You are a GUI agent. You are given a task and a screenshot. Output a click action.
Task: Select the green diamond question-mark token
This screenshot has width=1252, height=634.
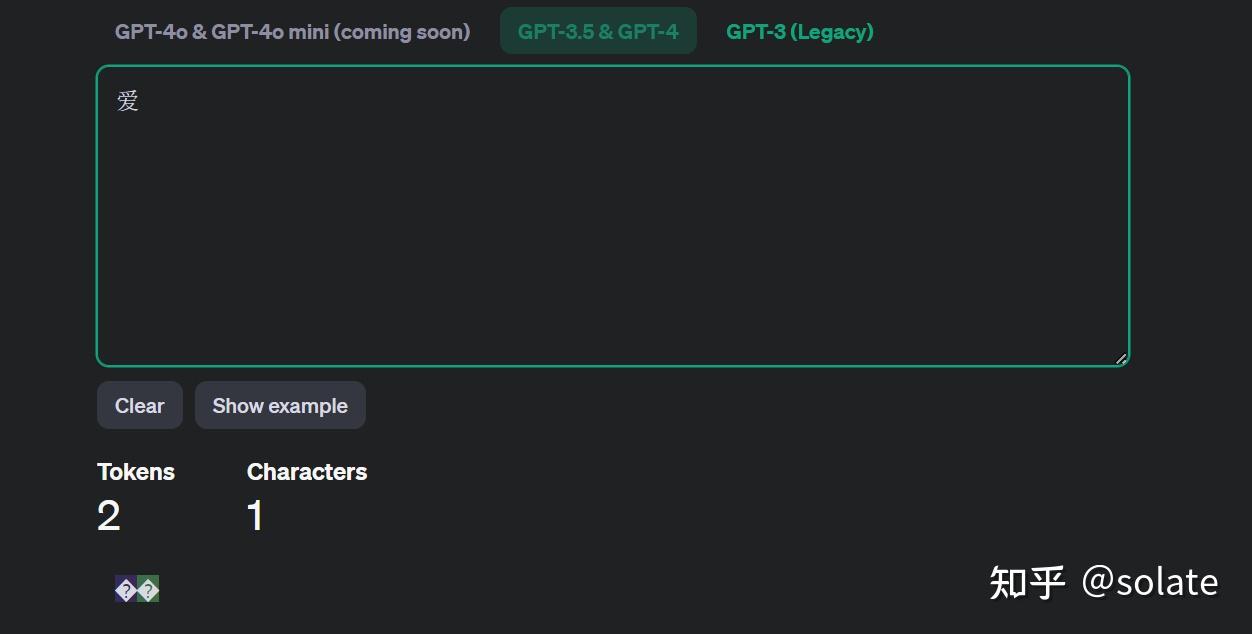148,589
